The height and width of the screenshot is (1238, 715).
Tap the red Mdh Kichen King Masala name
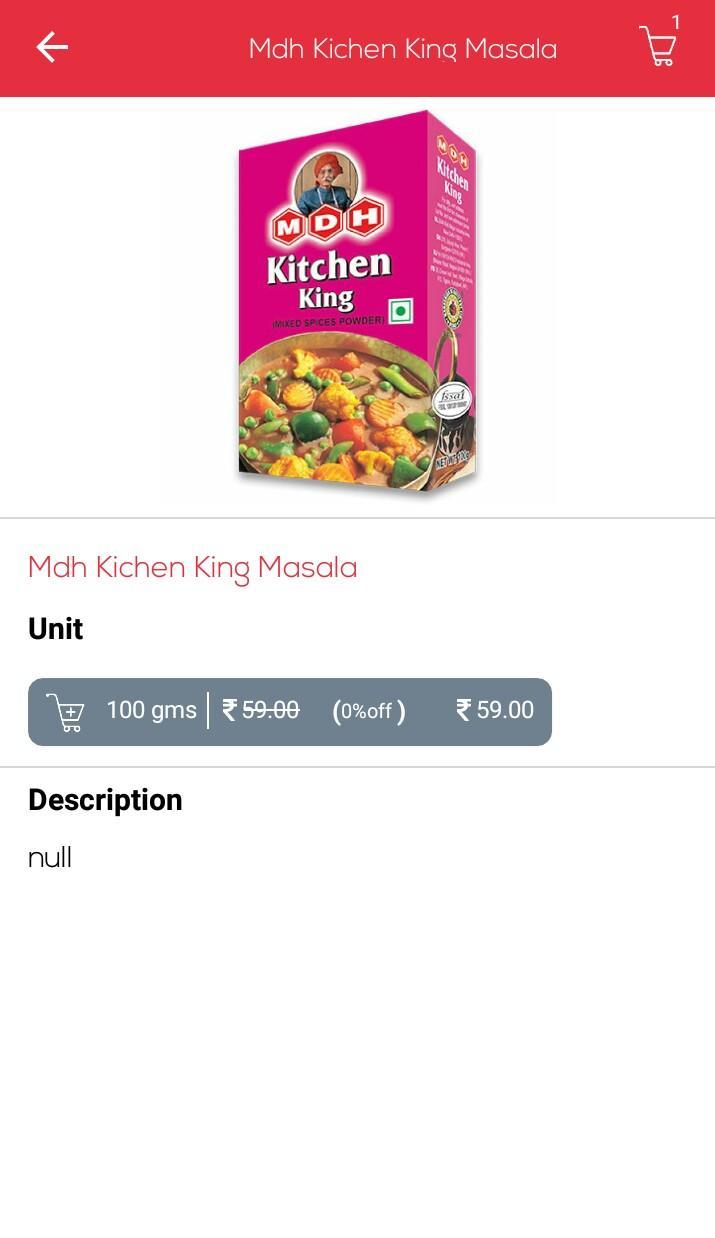(192, 569)
